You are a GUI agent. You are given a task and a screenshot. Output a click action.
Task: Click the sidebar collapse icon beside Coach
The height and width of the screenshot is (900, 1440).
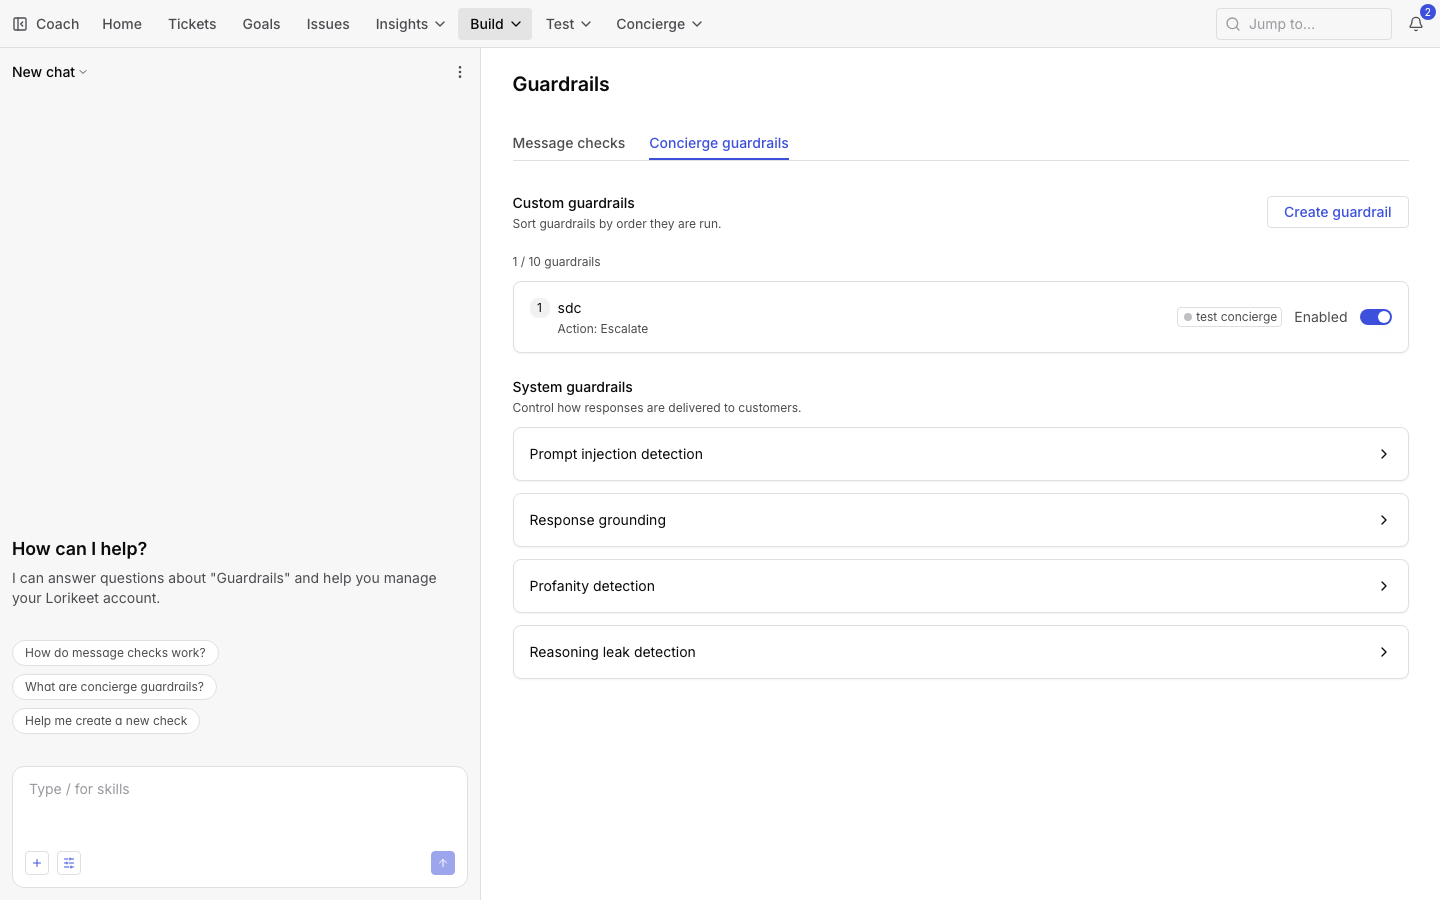(x=20, y=24)
